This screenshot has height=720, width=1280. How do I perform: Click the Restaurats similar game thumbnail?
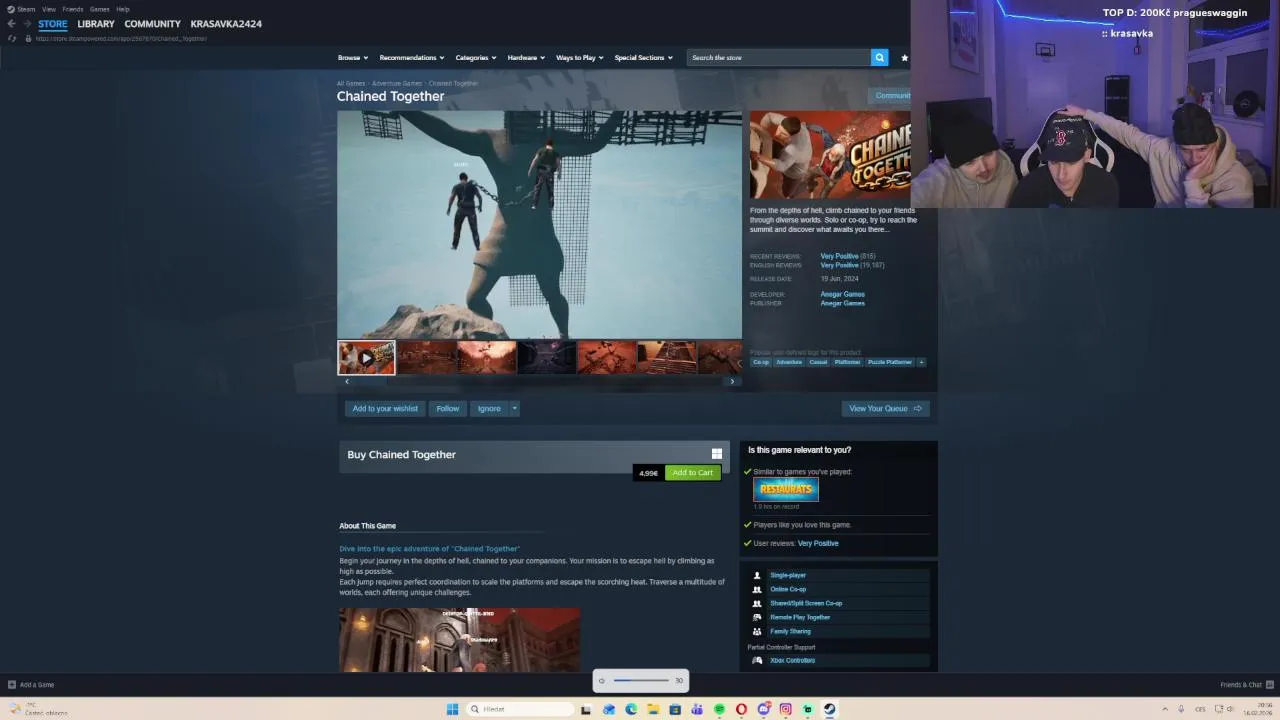(786, 489)
